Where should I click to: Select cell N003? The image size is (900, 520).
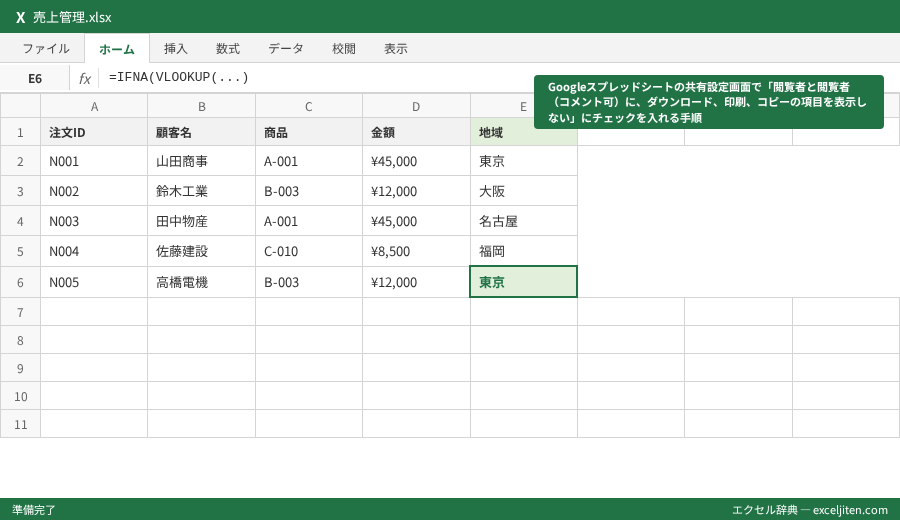(x=94, y=221)
